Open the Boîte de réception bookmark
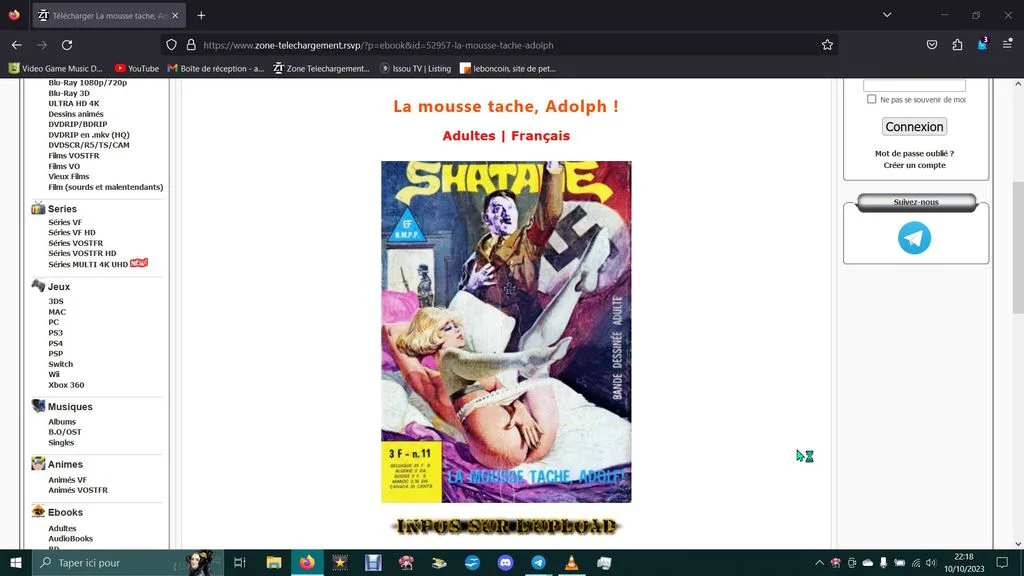The height and width of the screenshot is (576, 1024). (216, 69)
